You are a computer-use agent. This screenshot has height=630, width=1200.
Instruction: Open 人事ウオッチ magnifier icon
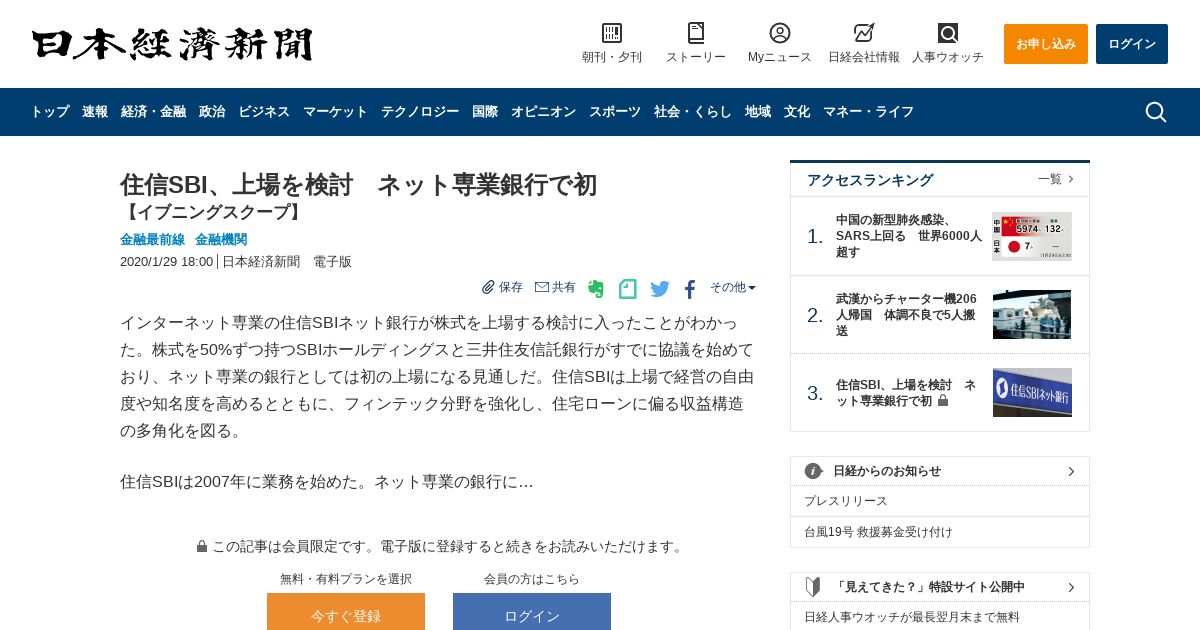tap(948, 33)
